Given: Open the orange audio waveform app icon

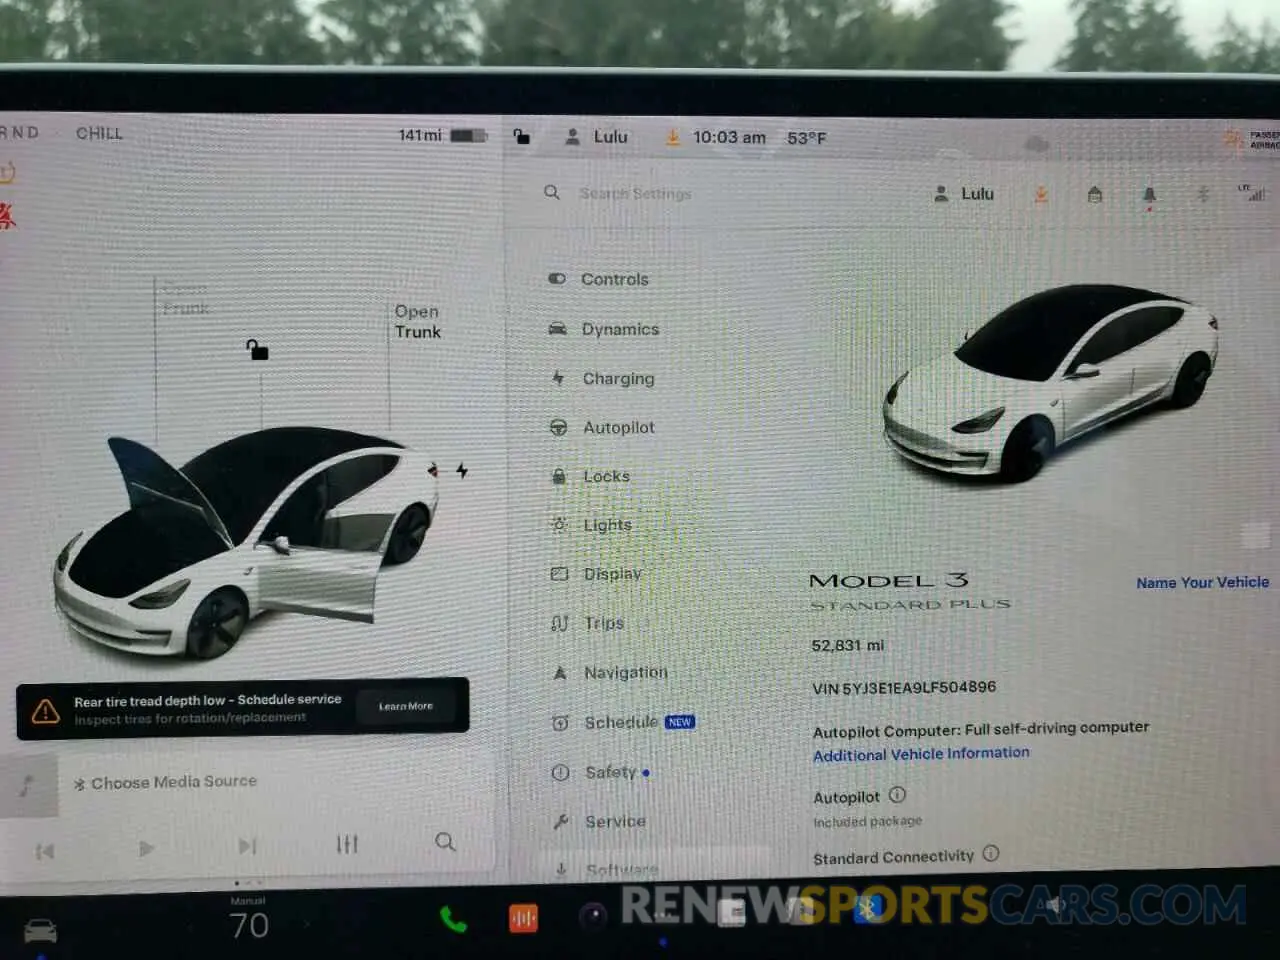Looking at the screenshot, I should coord(523,918).
